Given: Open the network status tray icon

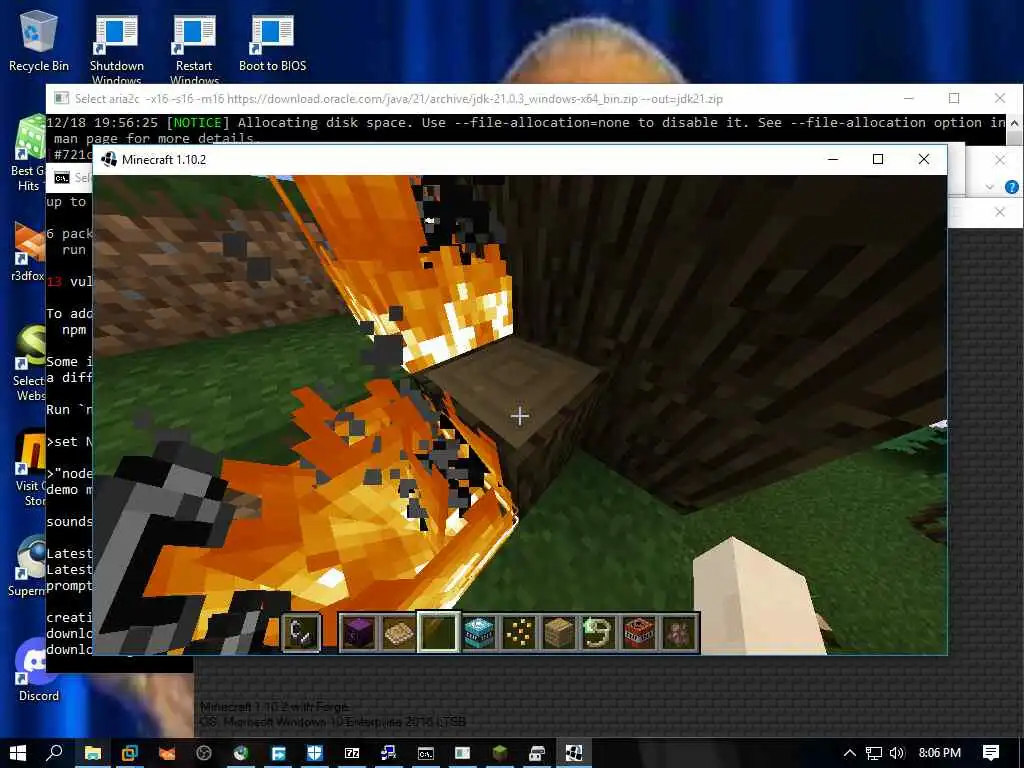Looking at the screenshot, I should click(873, 753).
